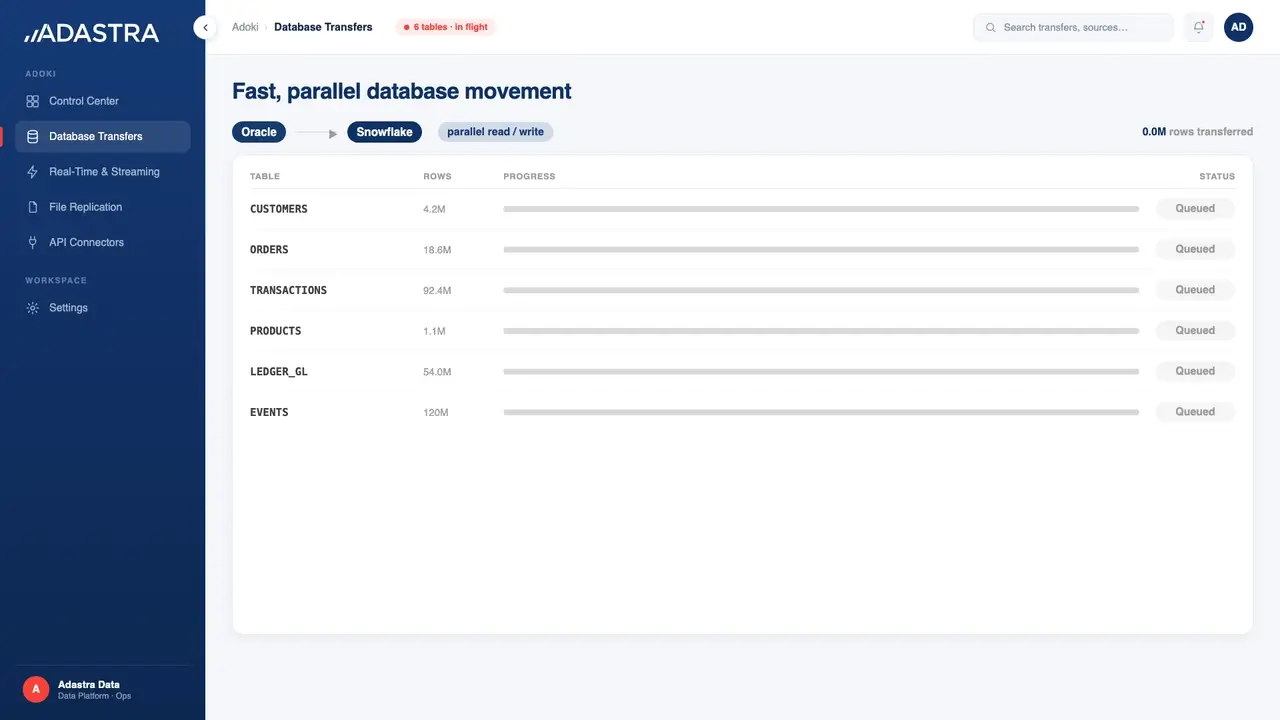The image size is (1280, 720).
Task: Click the Database Transfers cylinder icon
Action: pos(32,136)
